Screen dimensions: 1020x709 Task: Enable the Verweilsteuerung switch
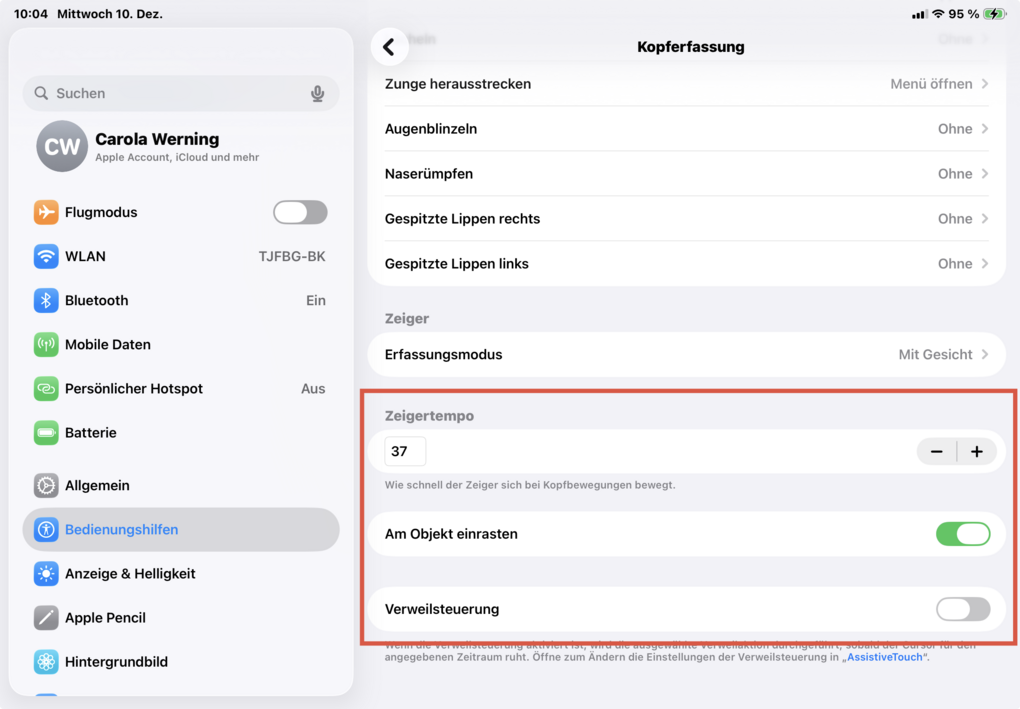click(x=962, y=609)
